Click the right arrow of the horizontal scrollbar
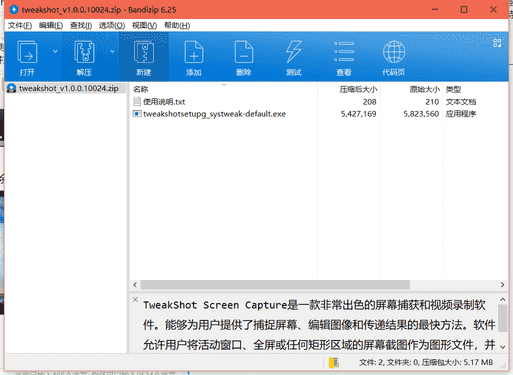Viewport: 513px width, 375px height. click(x=502, y=285)
